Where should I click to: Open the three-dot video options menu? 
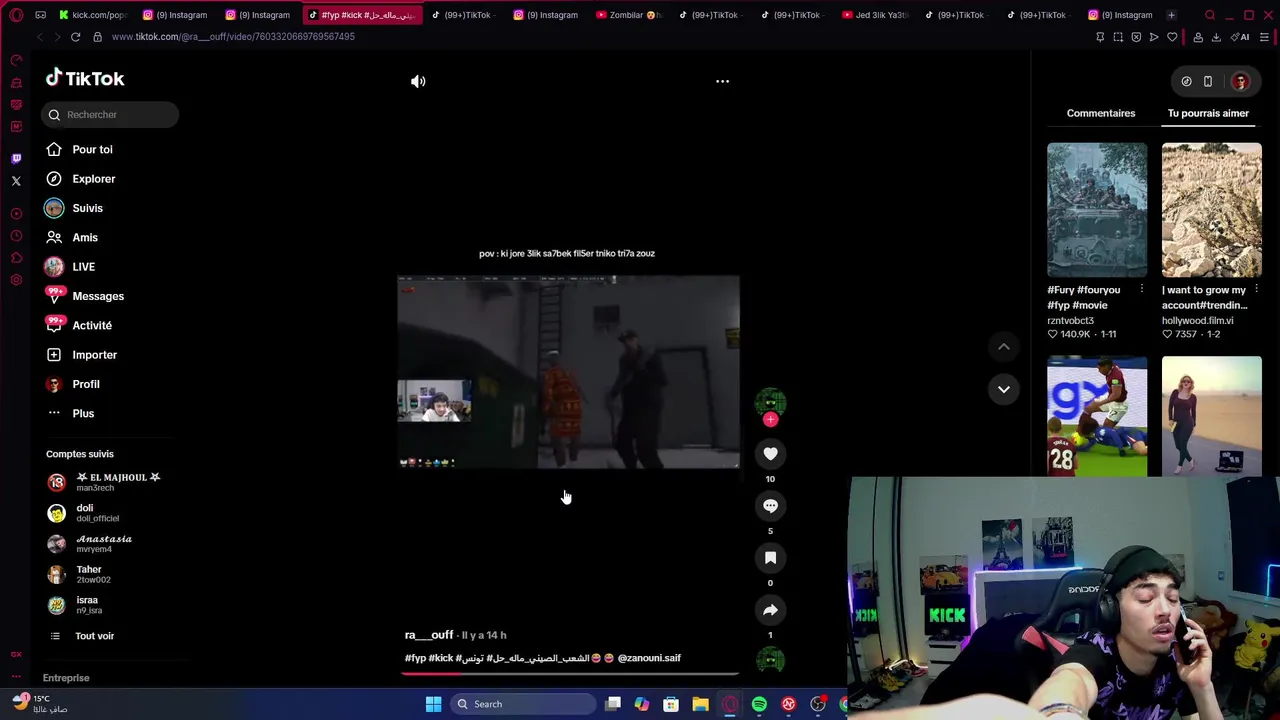pyautogui.click(x=722, y=82)
